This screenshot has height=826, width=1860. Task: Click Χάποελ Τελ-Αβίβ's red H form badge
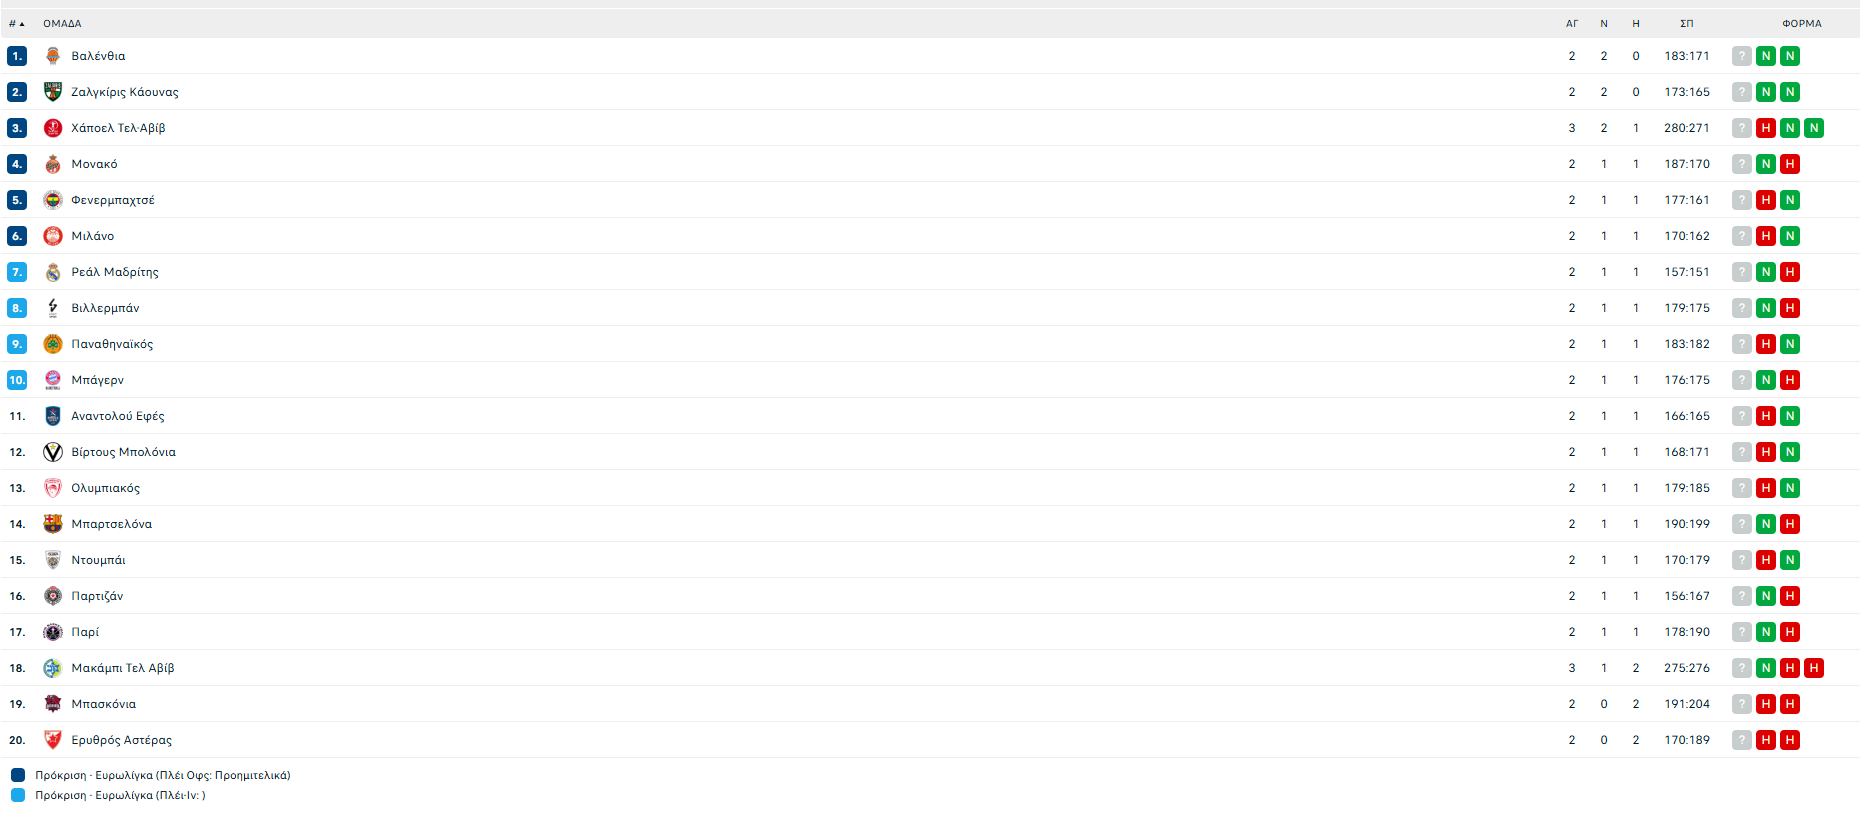[x=1766, y=128]
